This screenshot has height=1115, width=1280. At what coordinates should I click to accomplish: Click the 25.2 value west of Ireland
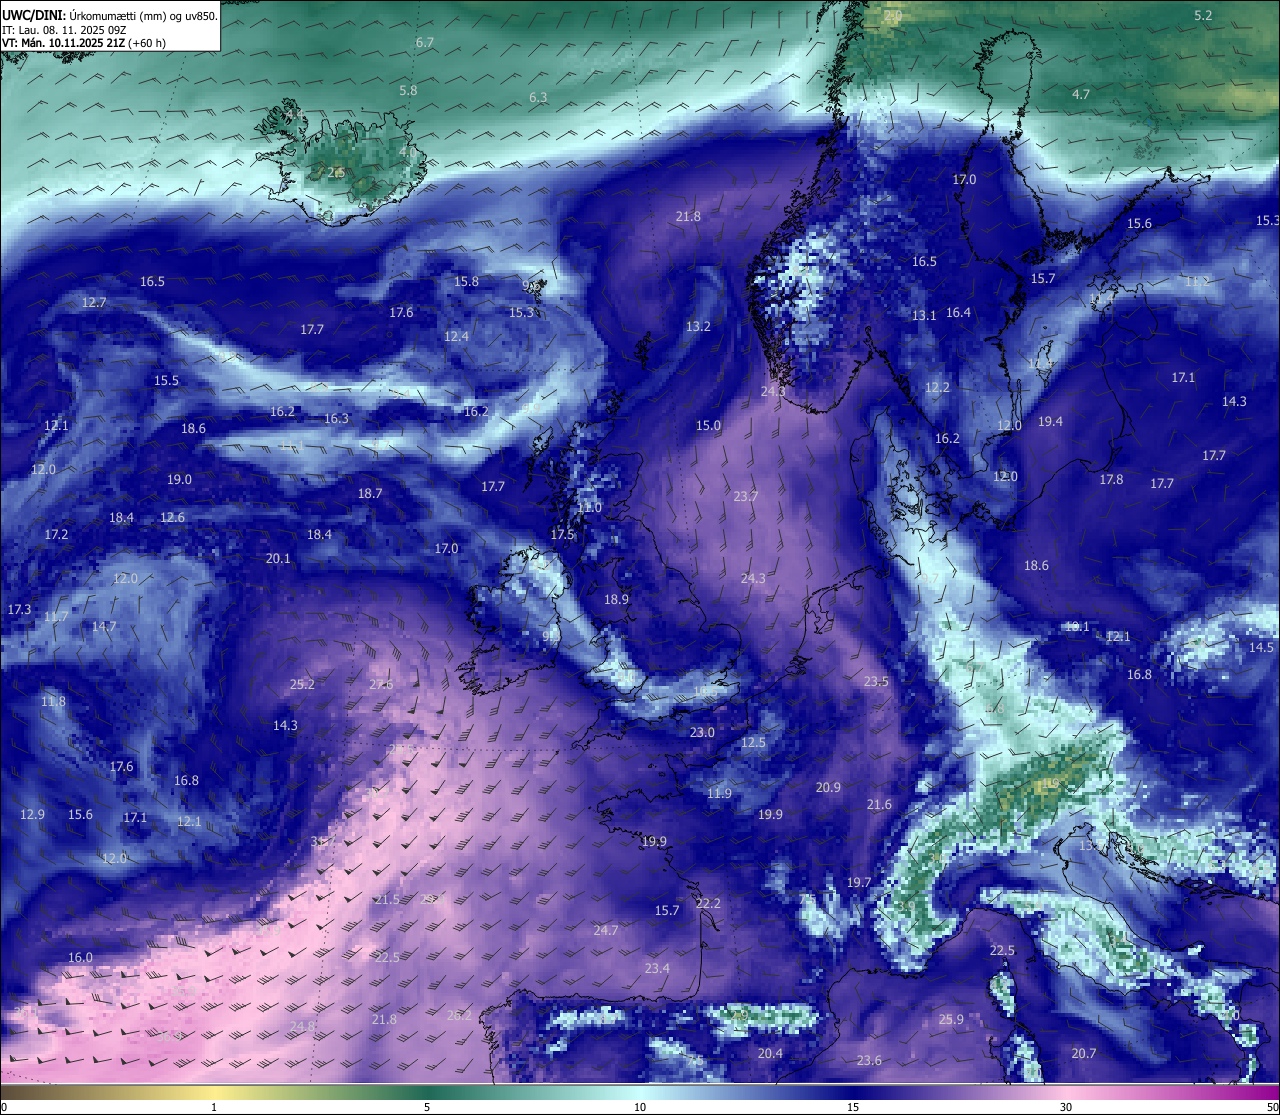click(302, 685)
